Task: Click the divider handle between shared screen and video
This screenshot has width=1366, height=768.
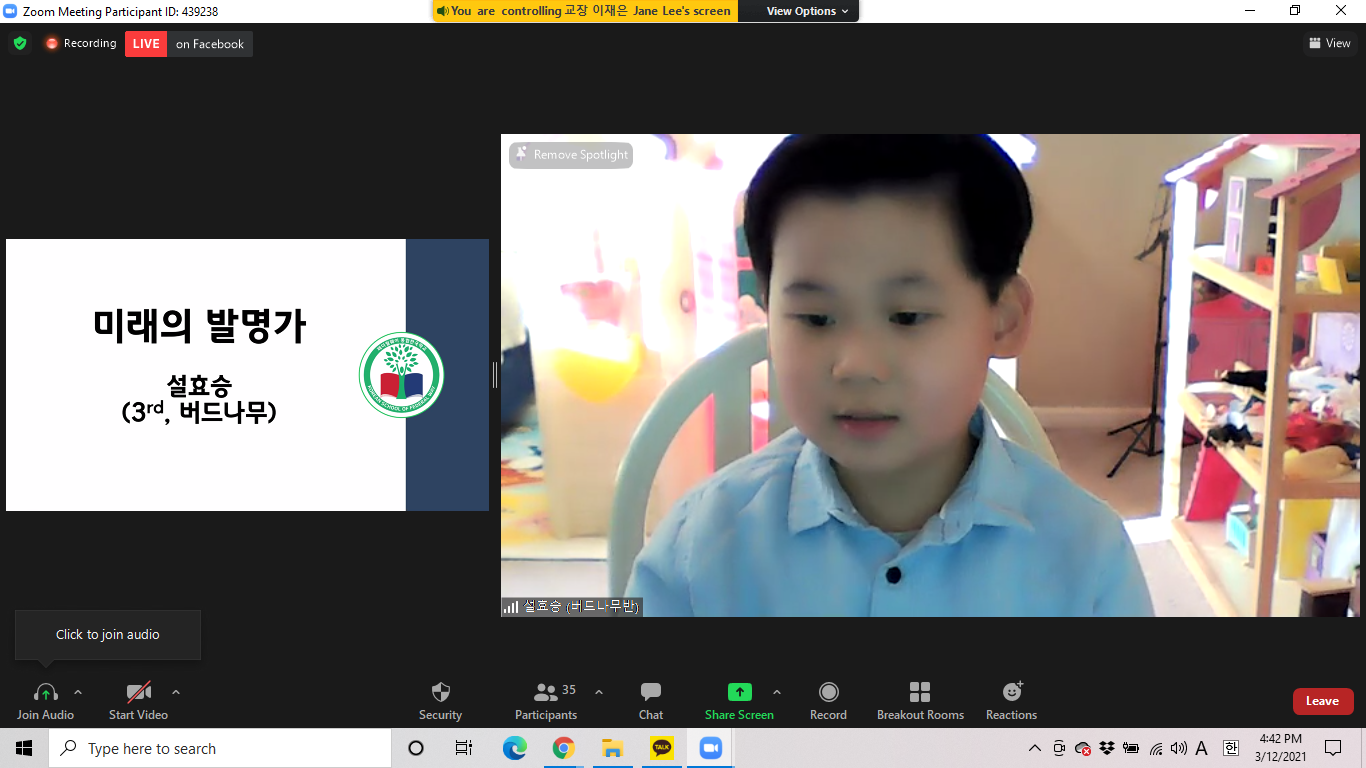Action: pos(495,375)
